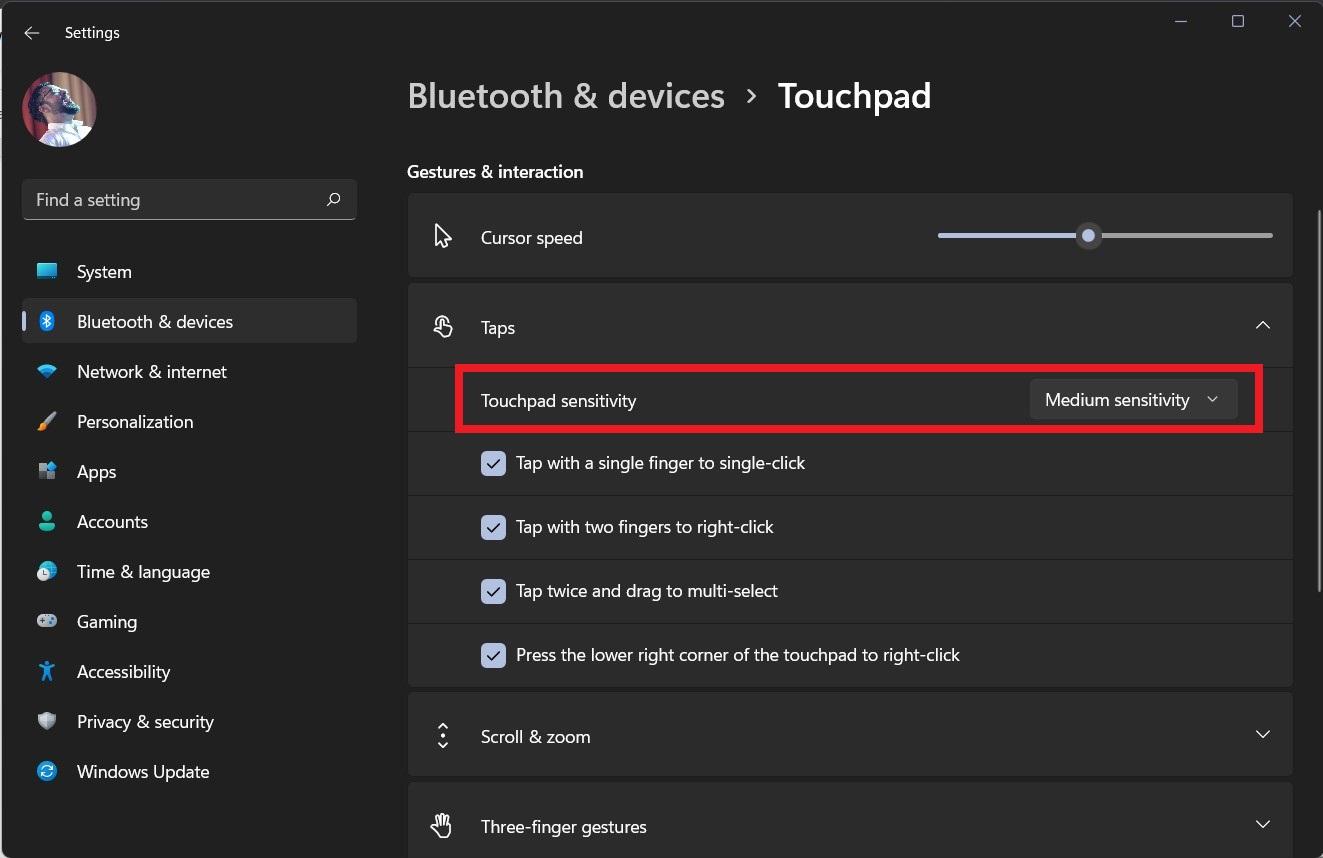Navigate back to Bluetooth & devices breadcrumb

pyautogui.click(x=566, y=96)
